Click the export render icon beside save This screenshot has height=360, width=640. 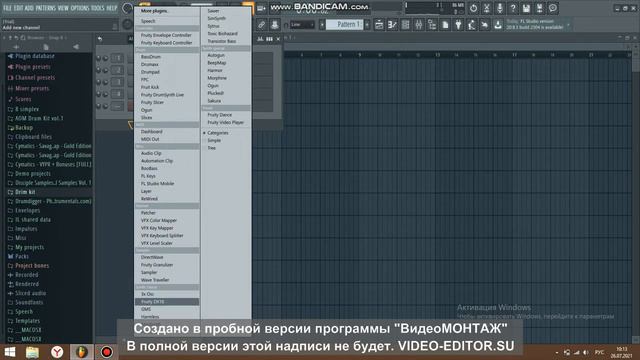pyautogui.click(x=540, y=8)
